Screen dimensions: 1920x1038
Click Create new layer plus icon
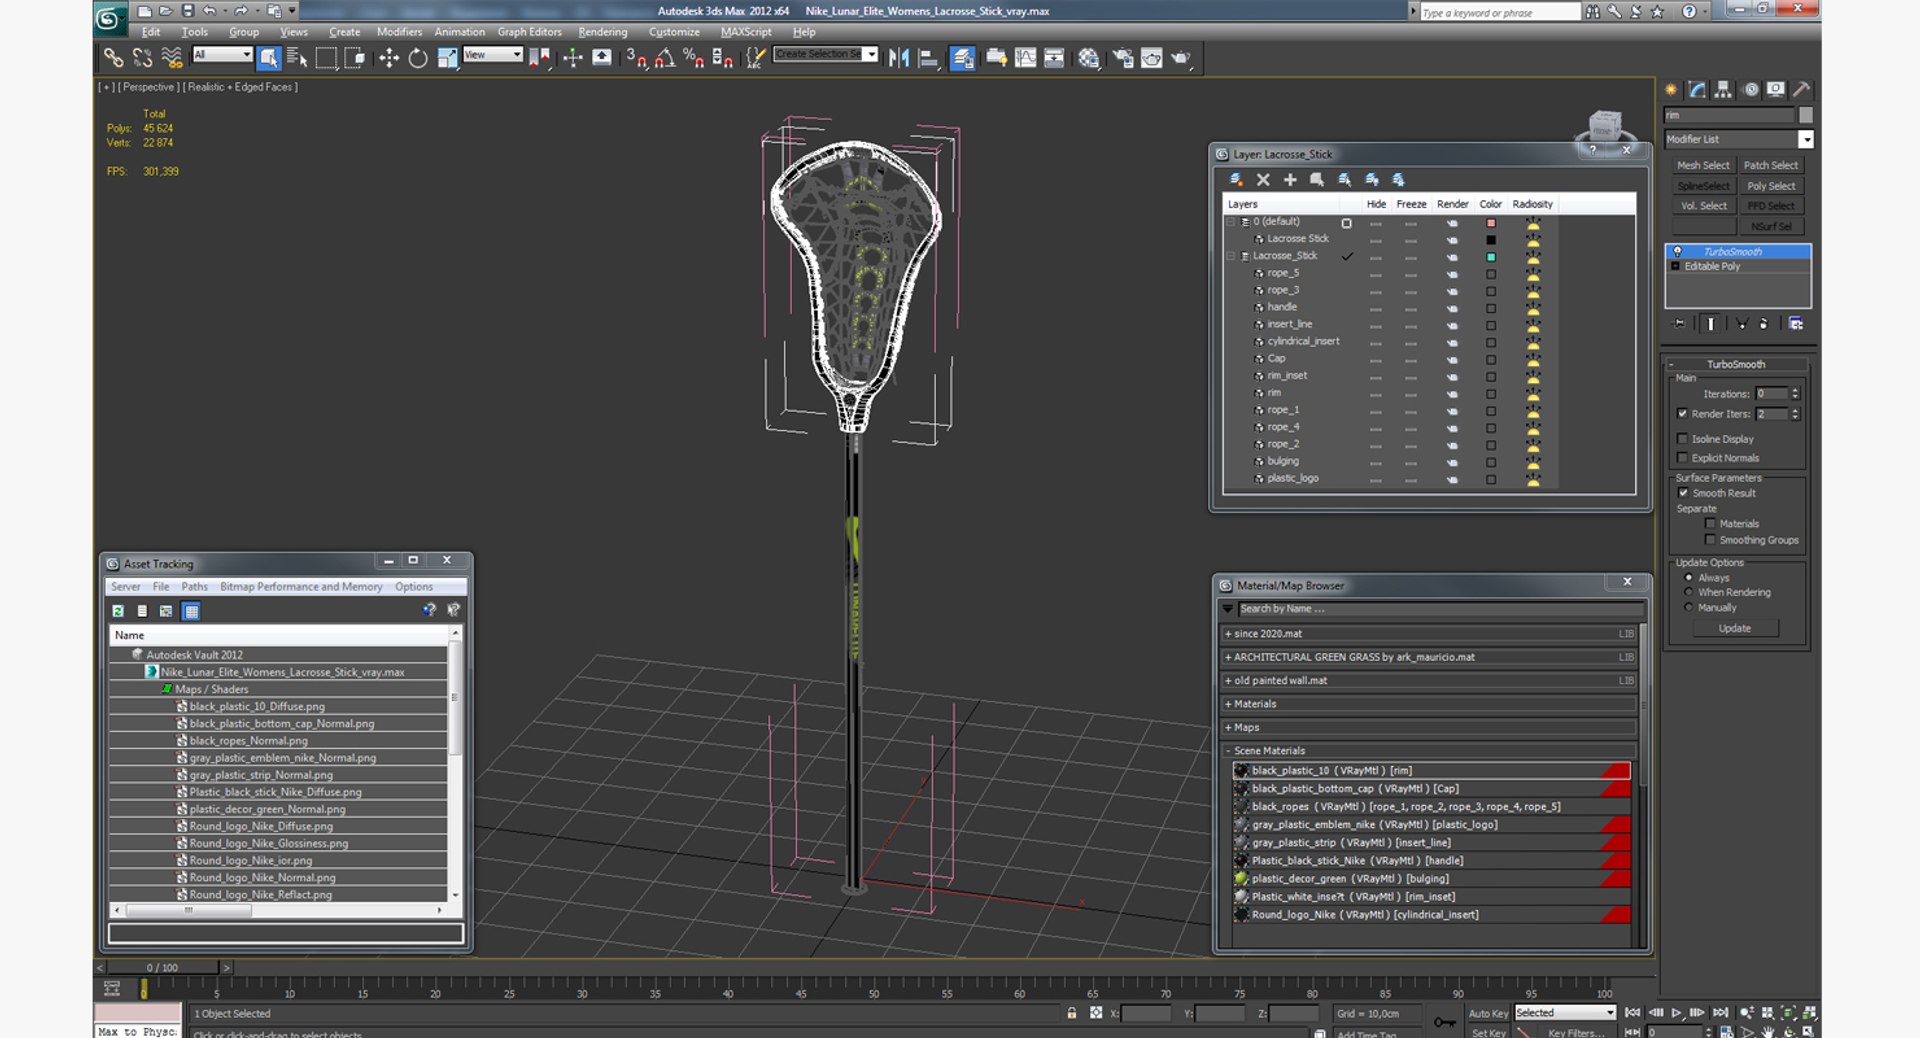coord(1290,180)
